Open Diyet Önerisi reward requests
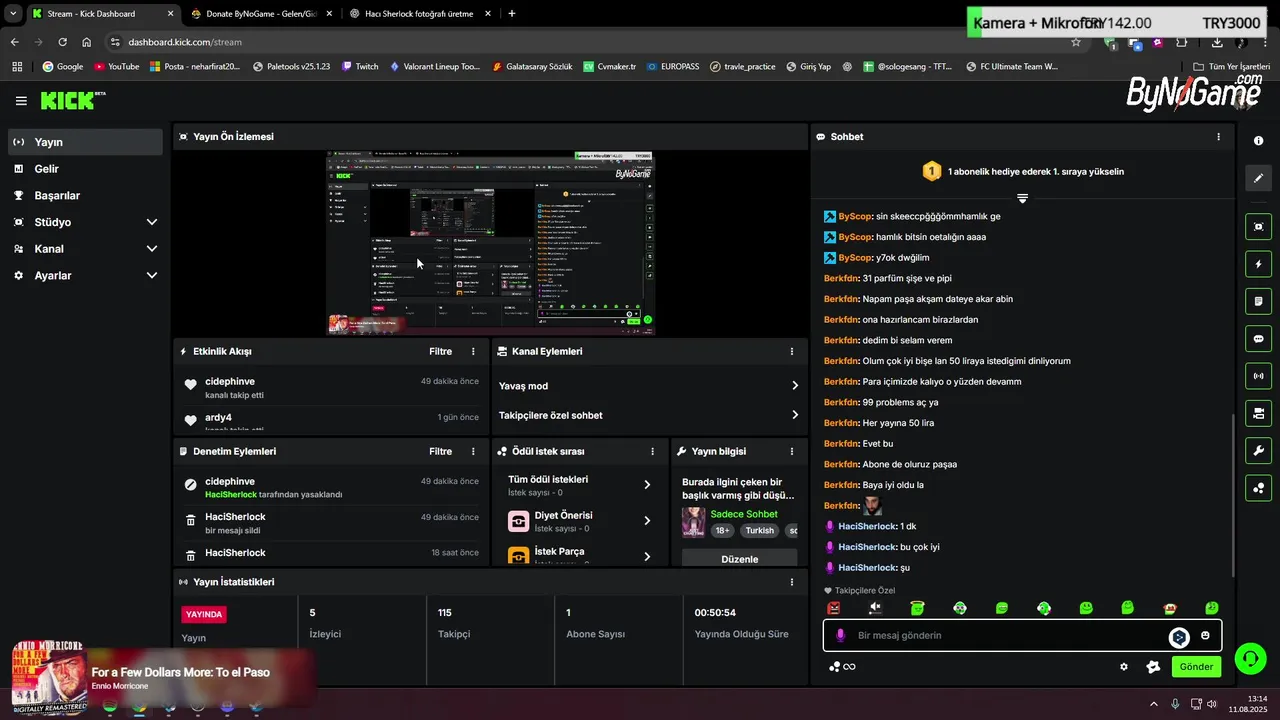The height and width of the screenshot is (720, 1280). [580, 521]
